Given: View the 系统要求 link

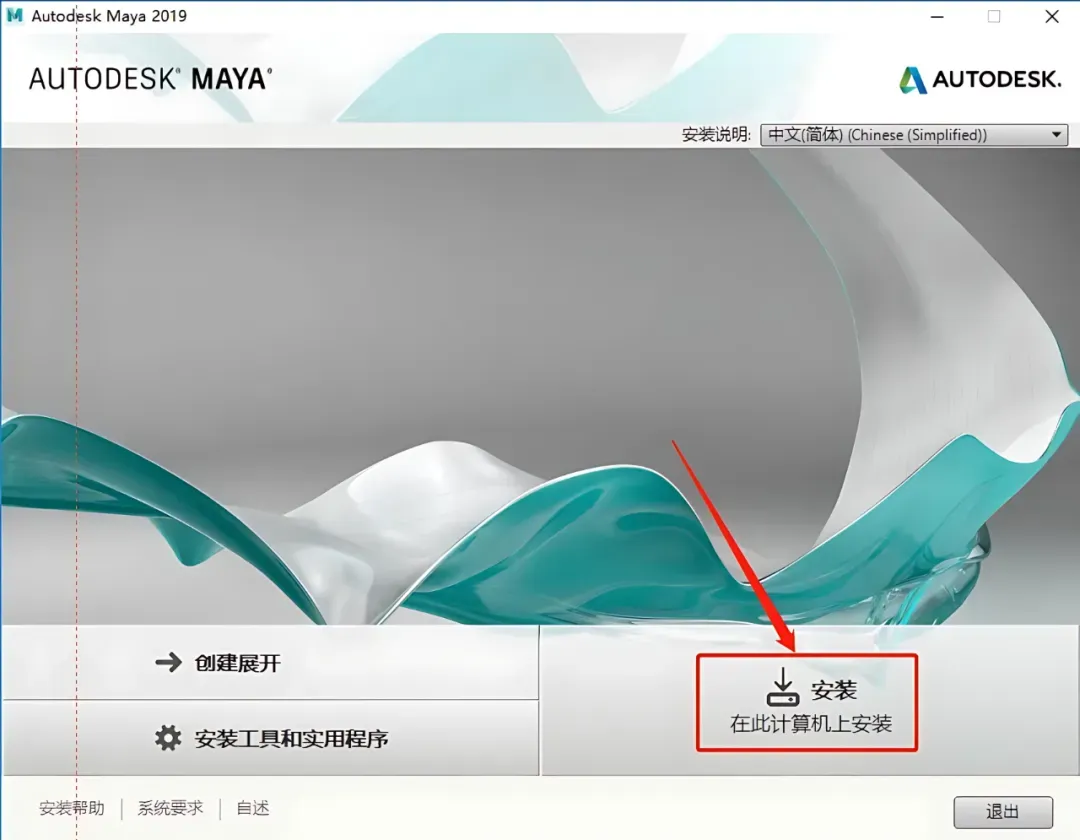Looking at the screenshot, I should (x=170, y=808).
